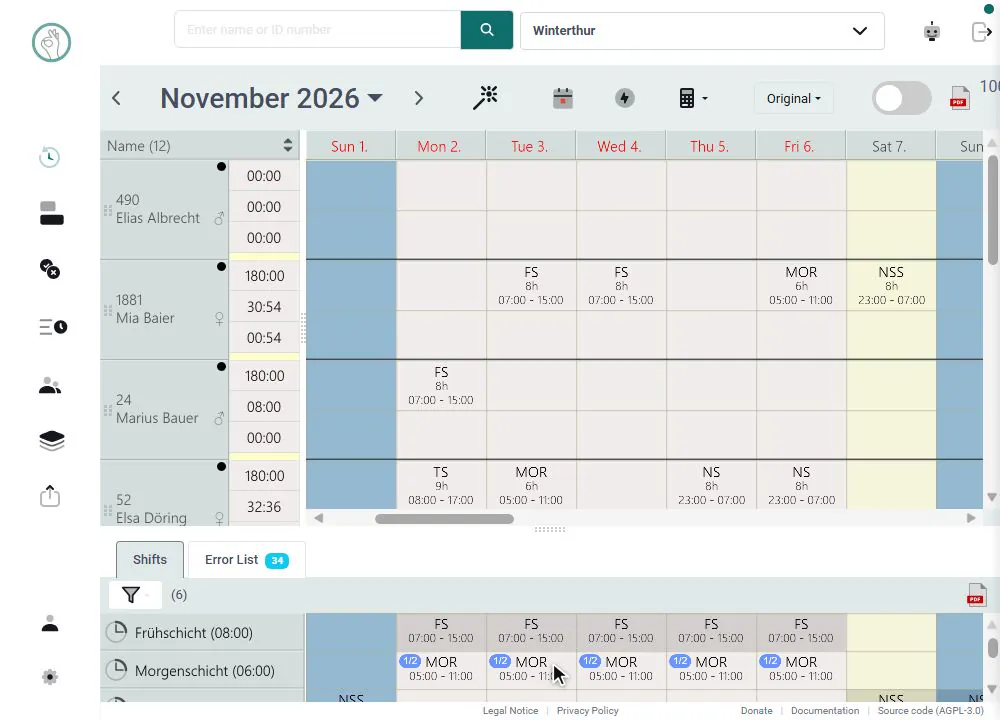Open the Privacy Policy link
The width and height of the screenshot is (1000, 720).
click(587, 710)
